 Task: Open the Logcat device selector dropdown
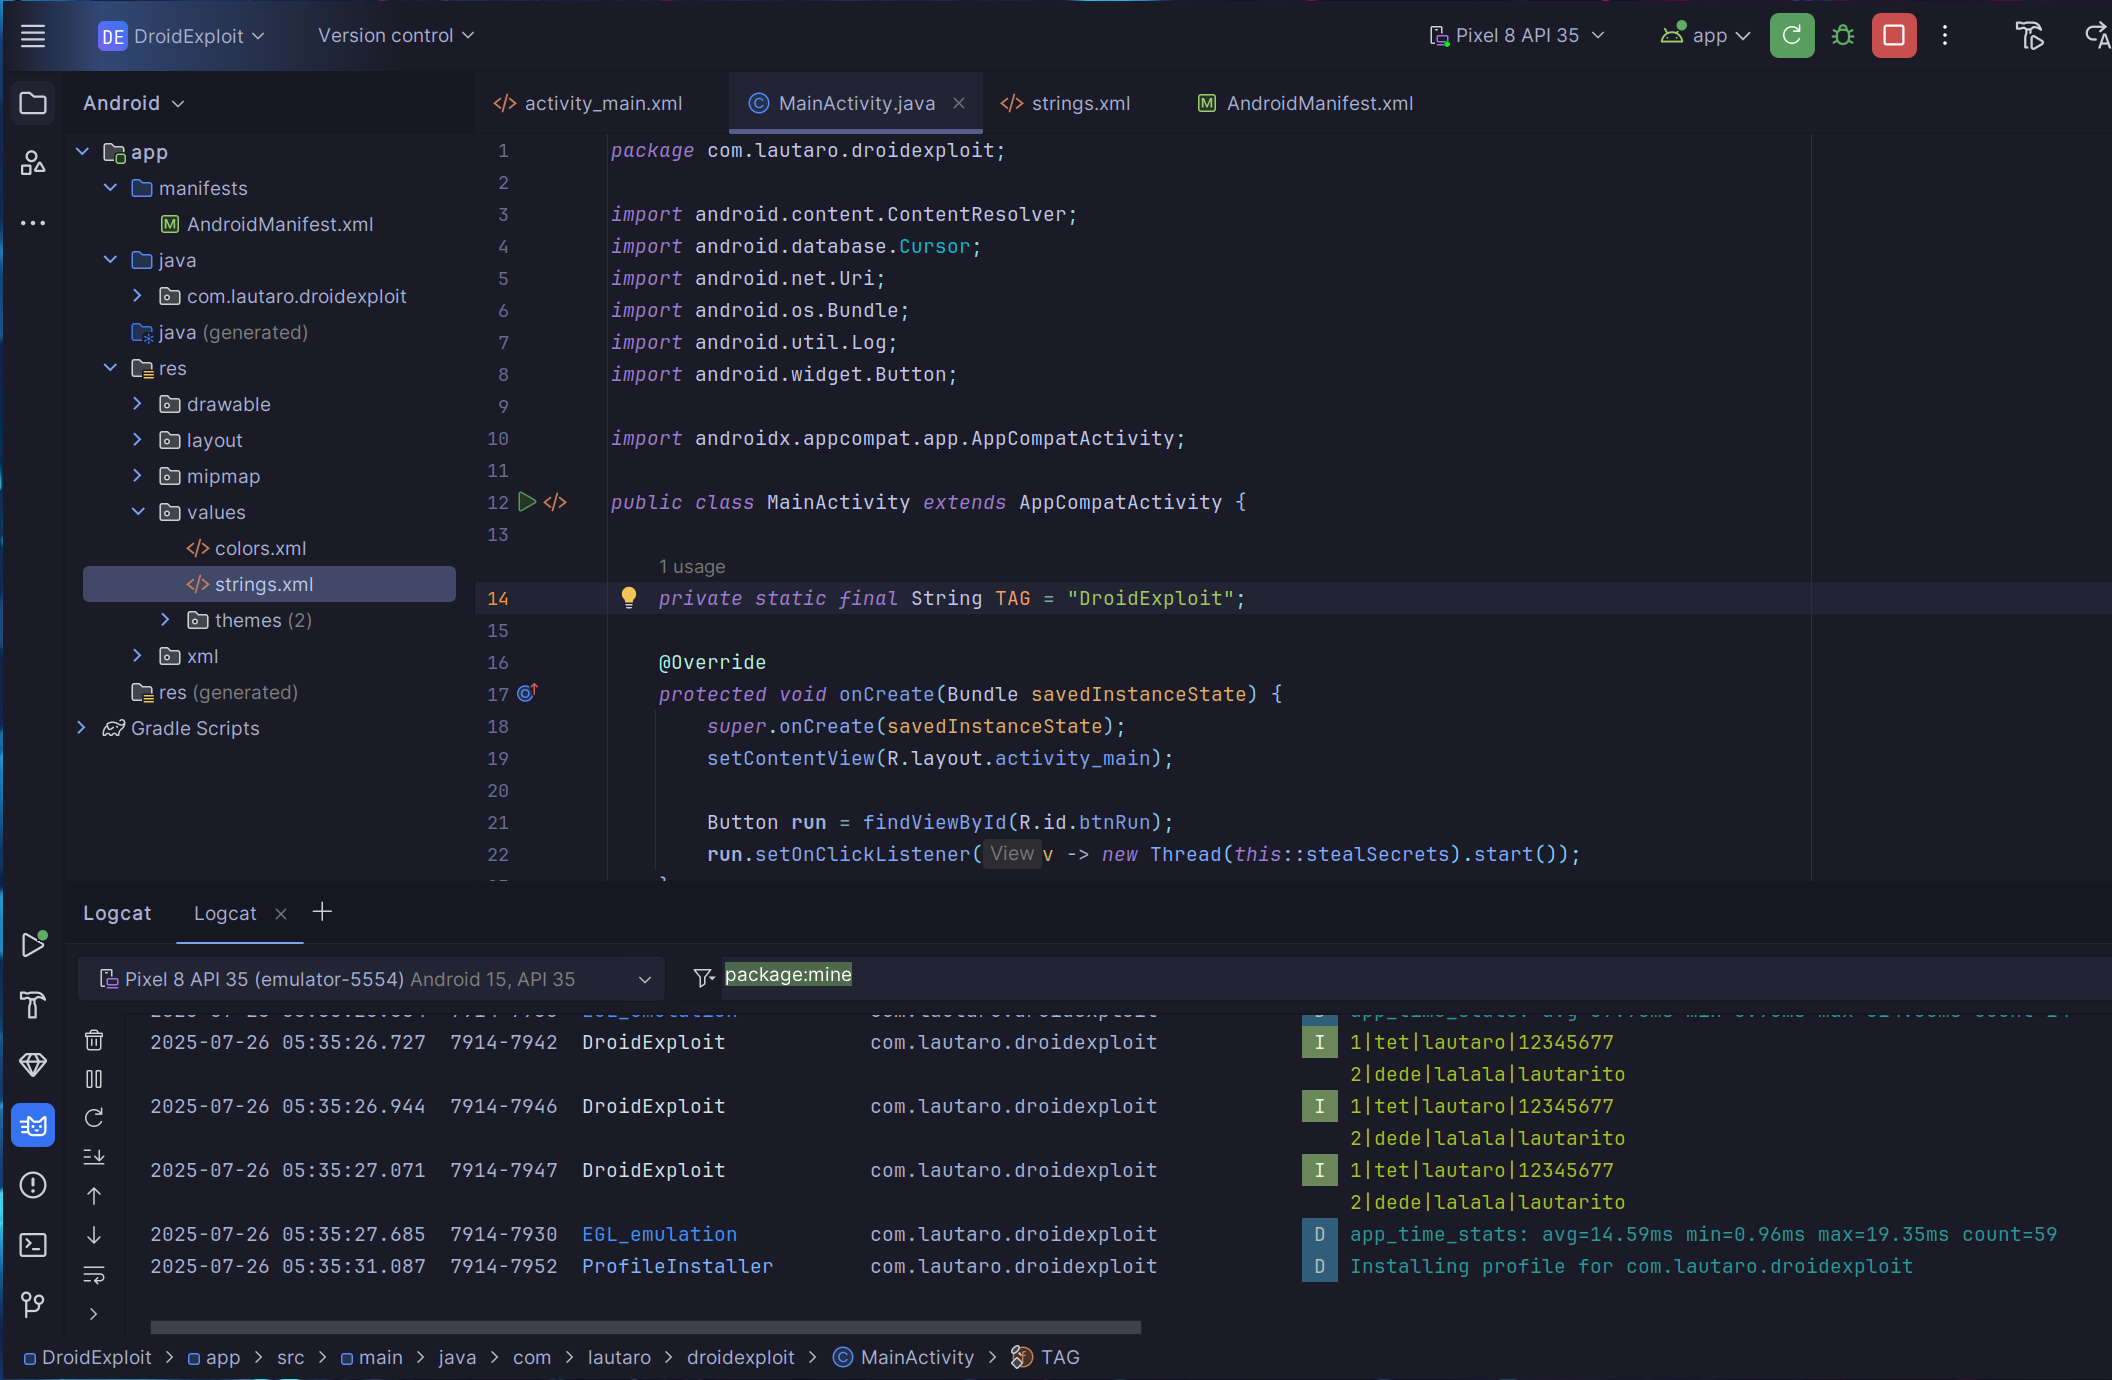click(373, 979)
